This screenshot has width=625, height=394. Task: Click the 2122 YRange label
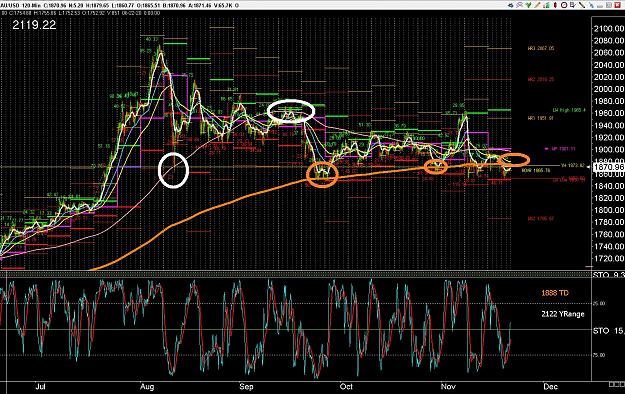pyautogui.click(x=562, y=314)
